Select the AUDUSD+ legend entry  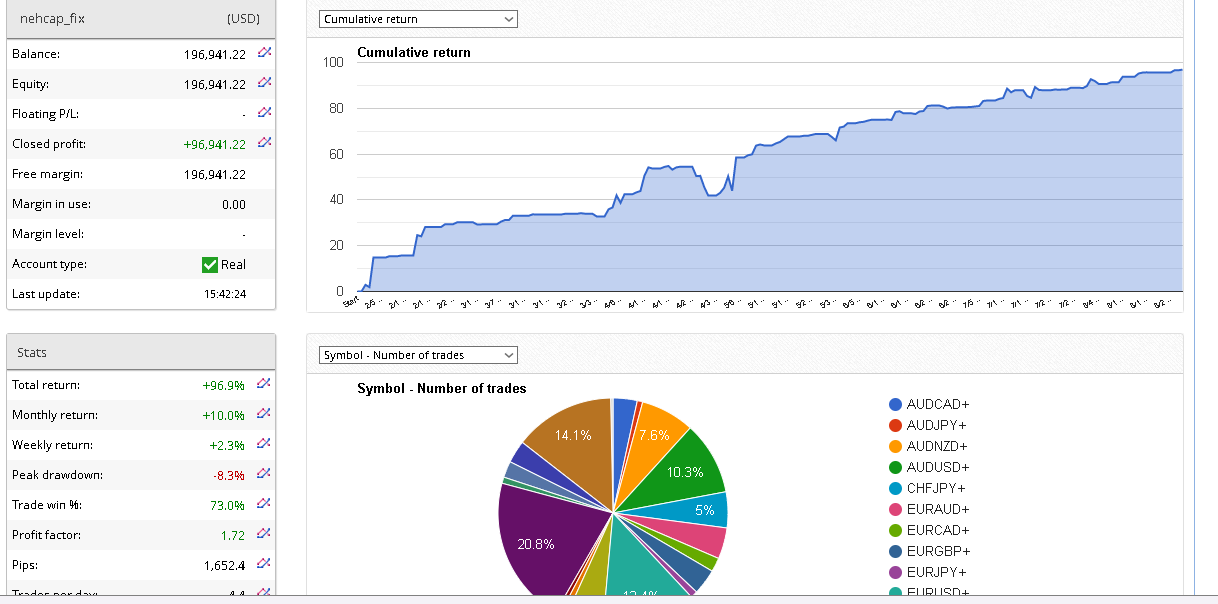(937, 467)
